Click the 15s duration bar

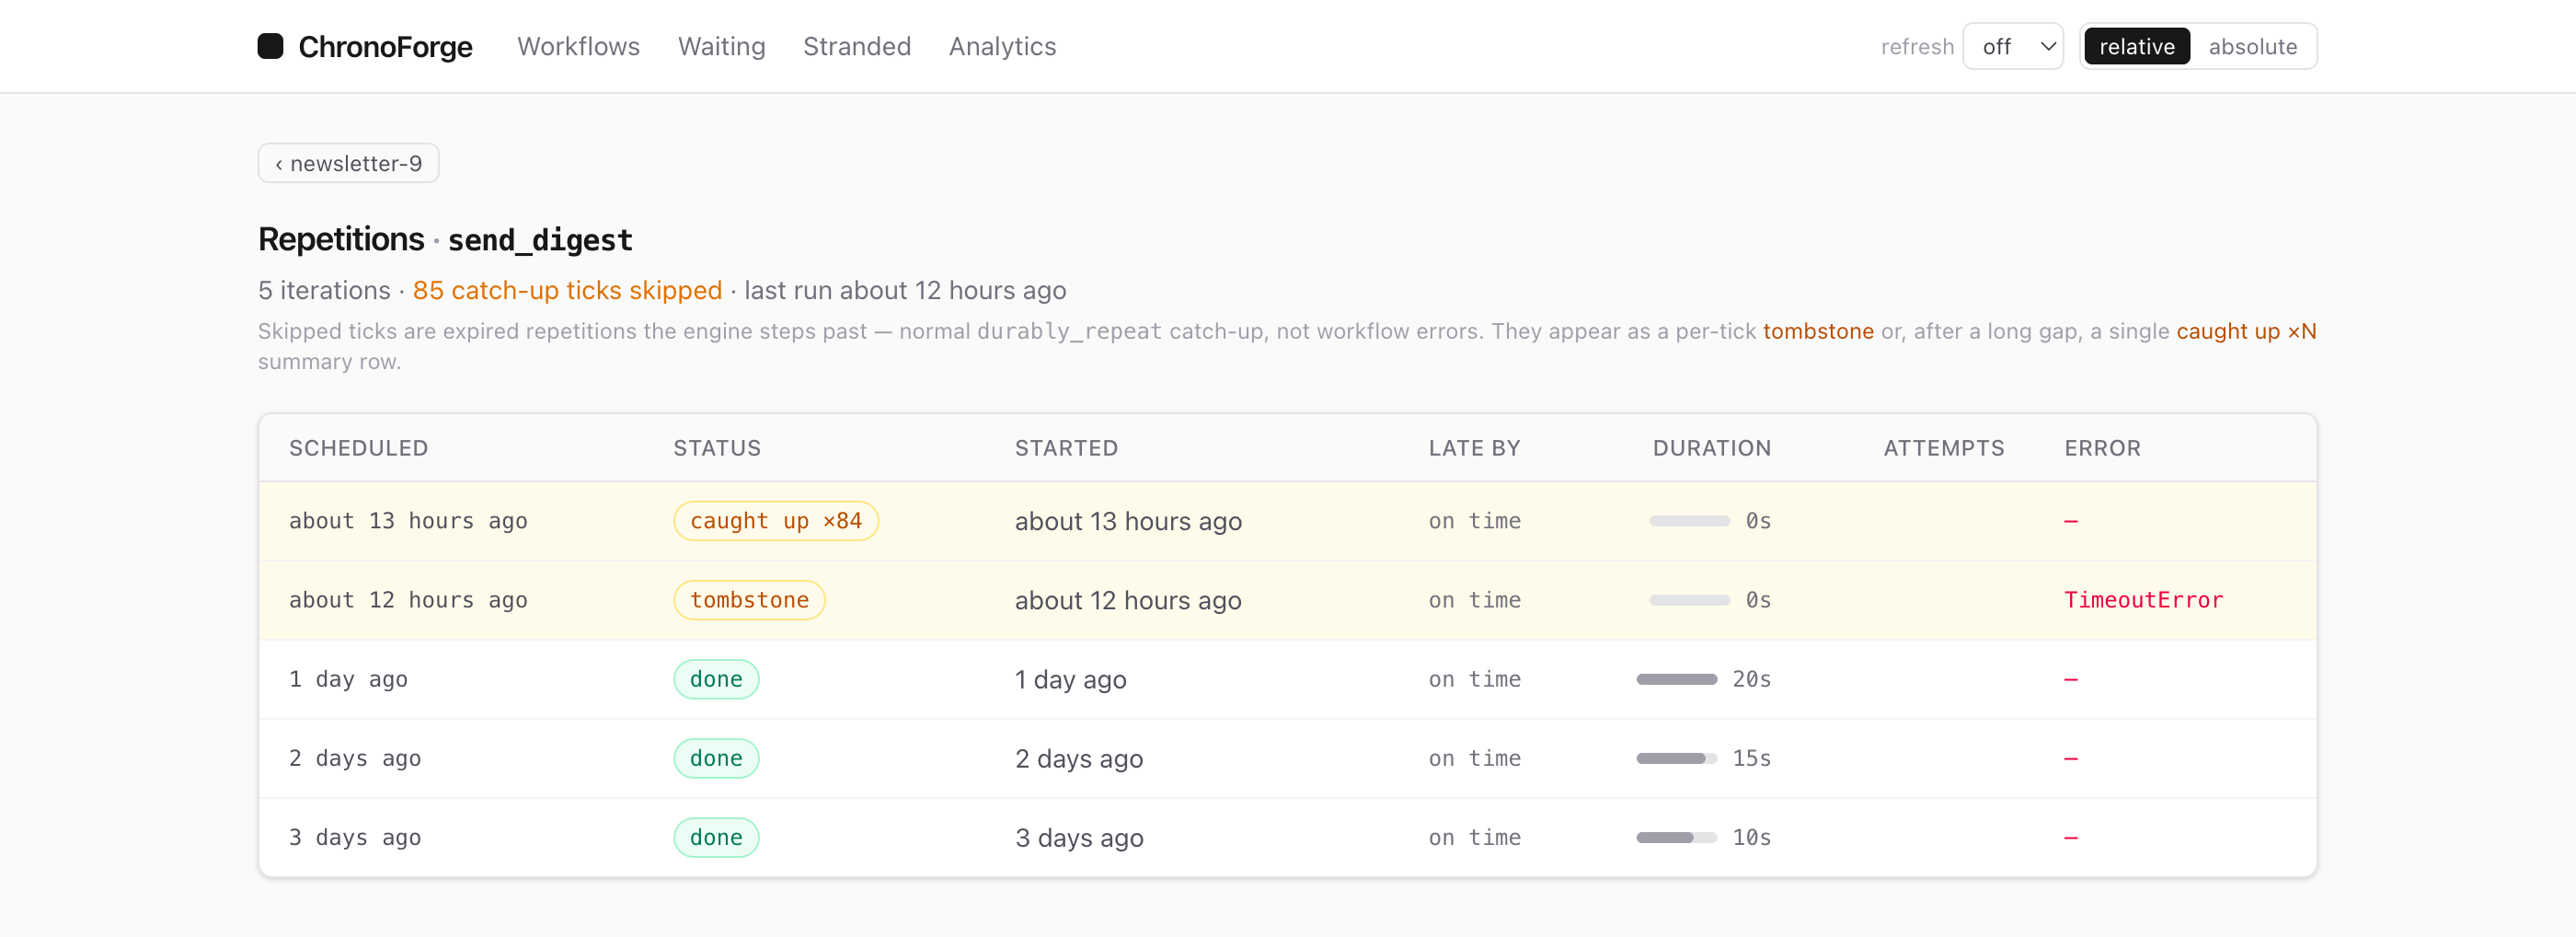pos(1676,758)
